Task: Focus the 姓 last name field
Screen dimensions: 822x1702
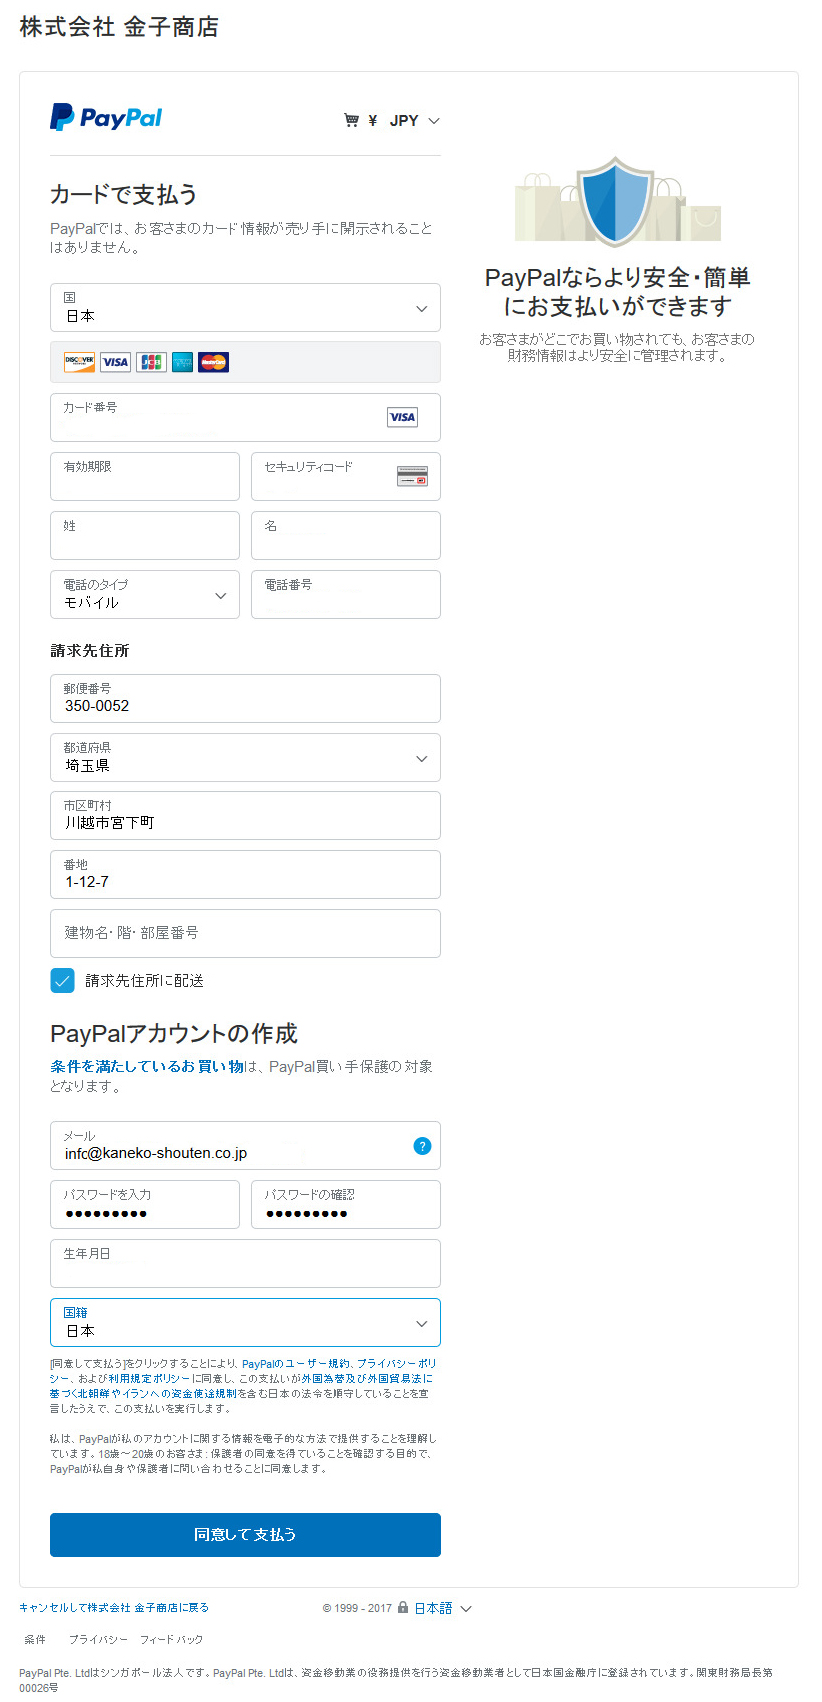Action: pyautogui.click(x=145, y=535)
